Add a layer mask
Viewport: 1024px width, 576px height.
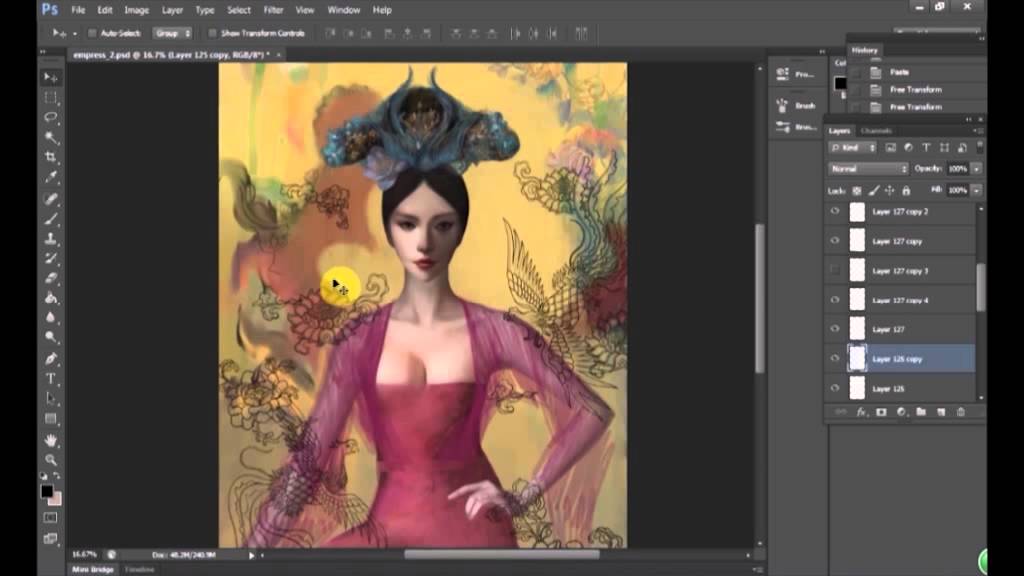click(881, 412)
